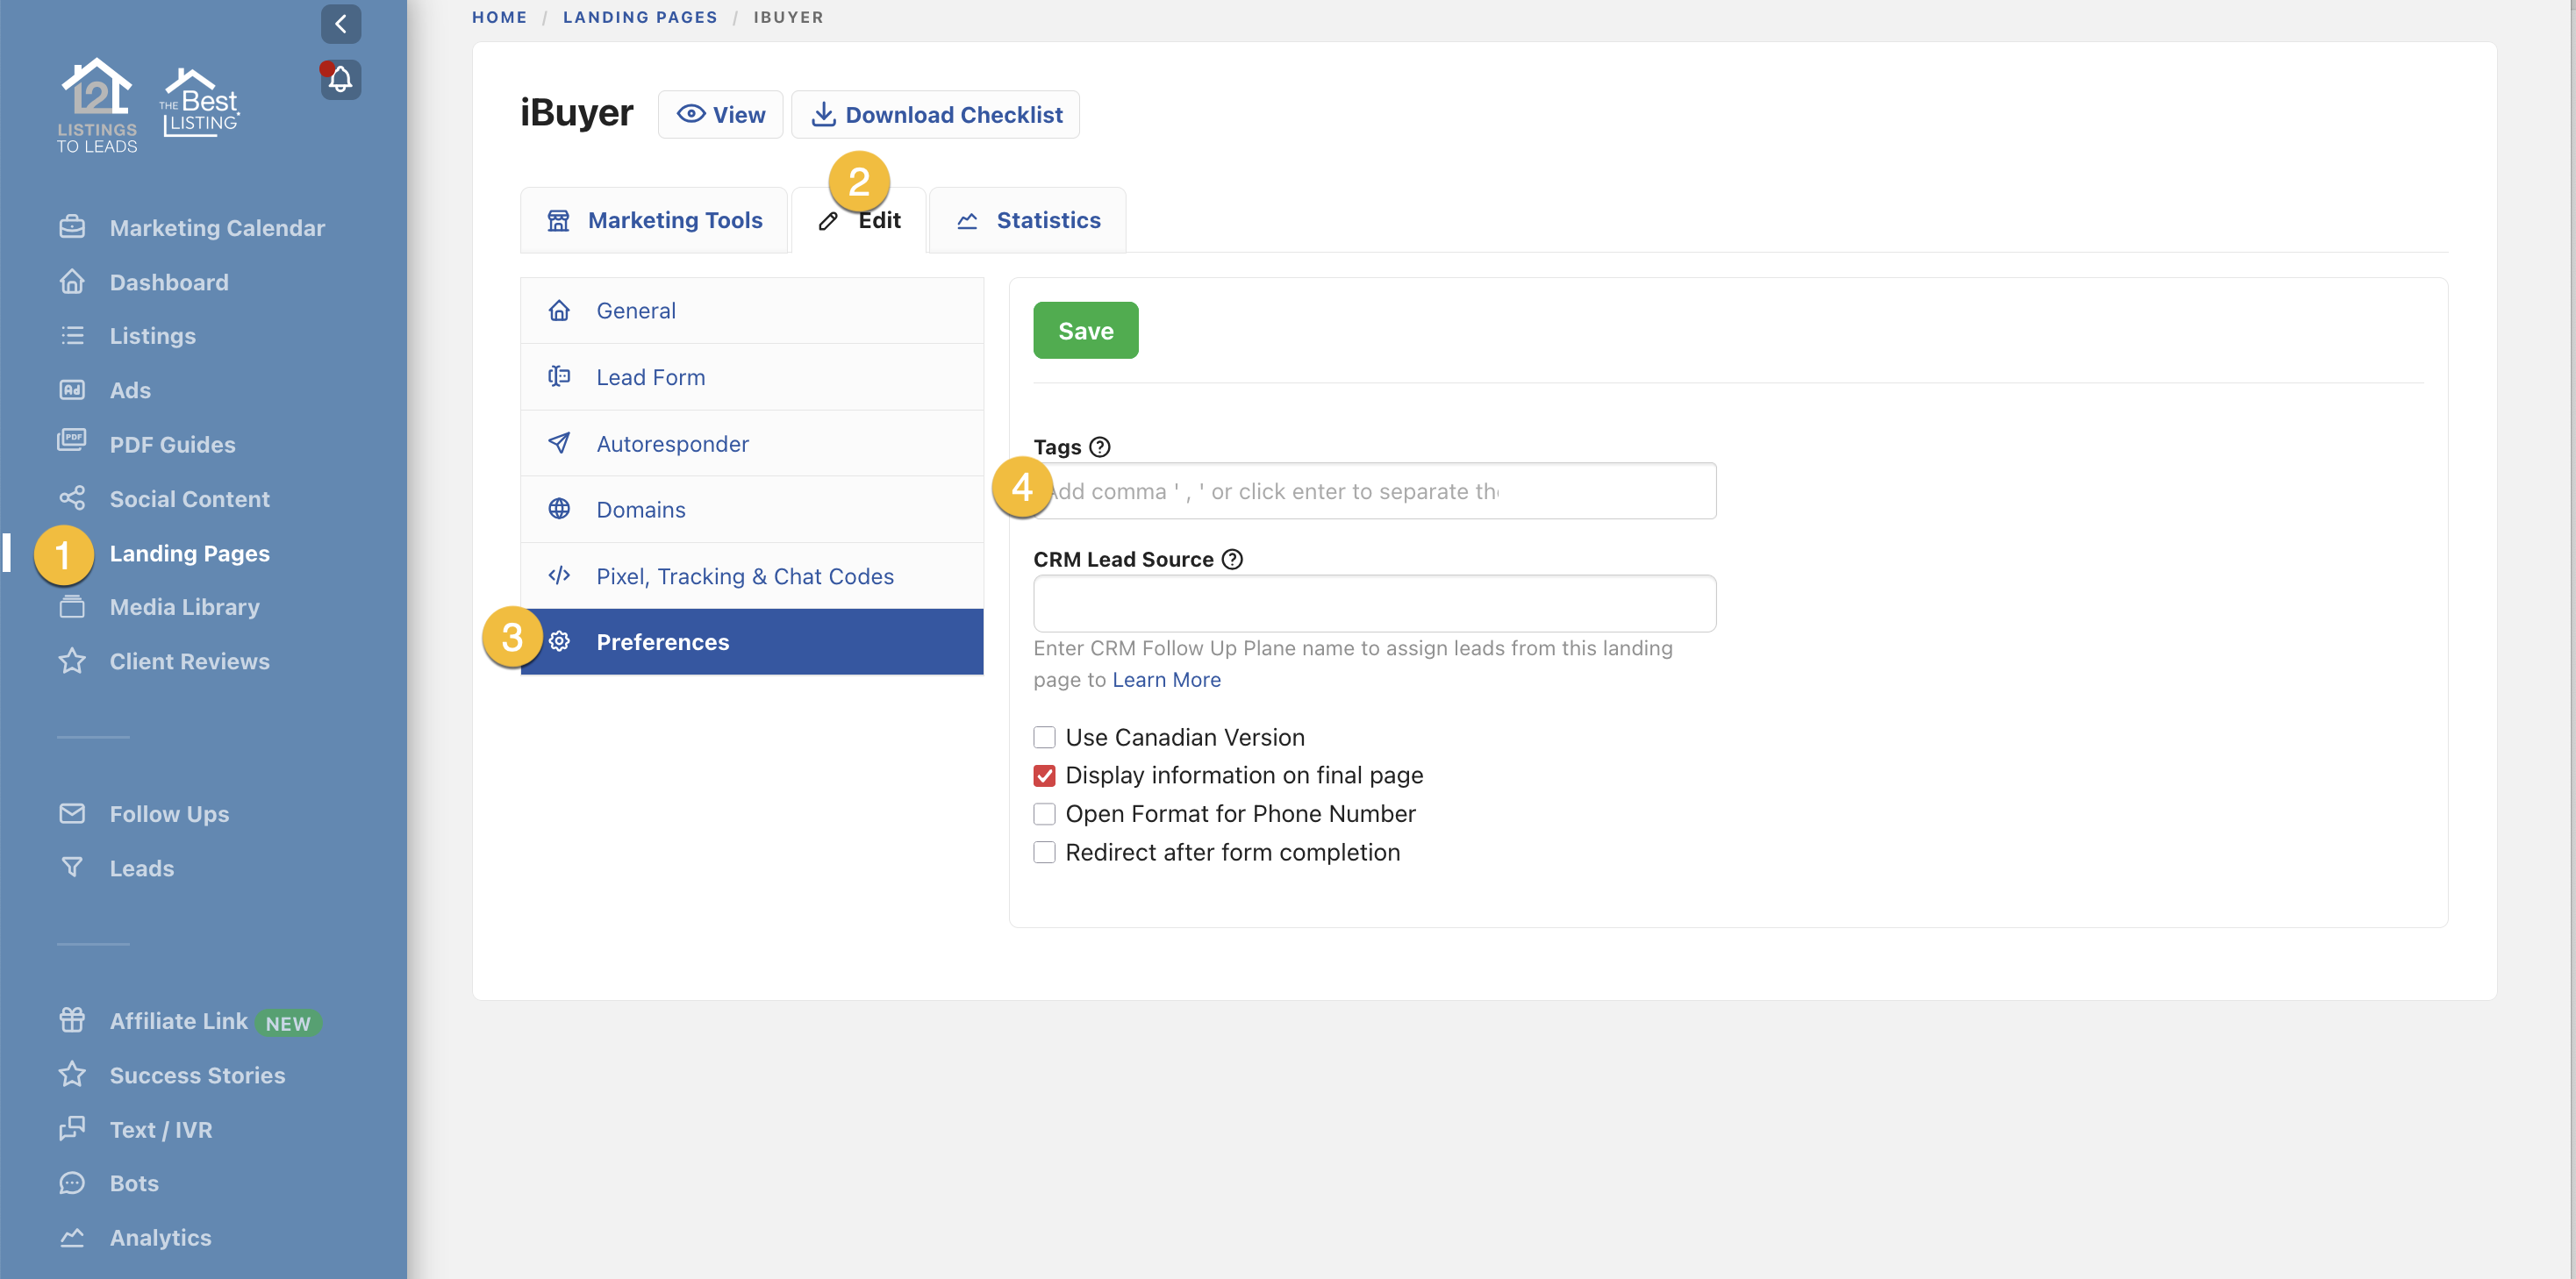2576x1279 pixels.
Task: Follow the Learn More link
Action: tap(1166, 680)
